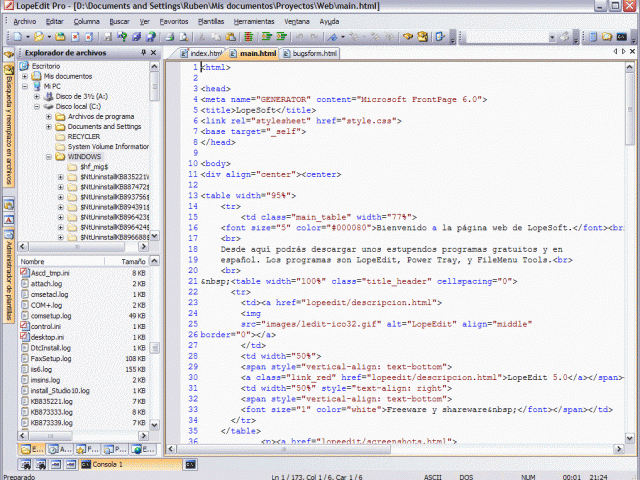This screenshot has width=640, height=480.
Task: Click the folder tree vertical scrollbar thumb
Action: [154, 86]
